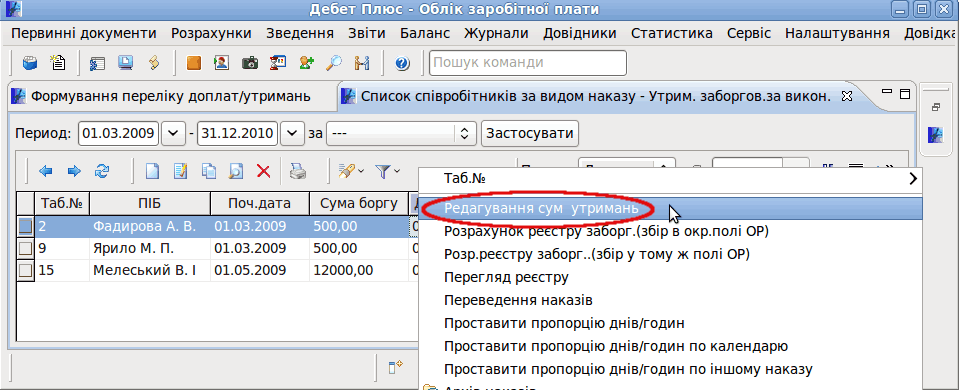959x390 pixels.
Task: Click the printer icon in list toolbar
Action: point(298,172)
